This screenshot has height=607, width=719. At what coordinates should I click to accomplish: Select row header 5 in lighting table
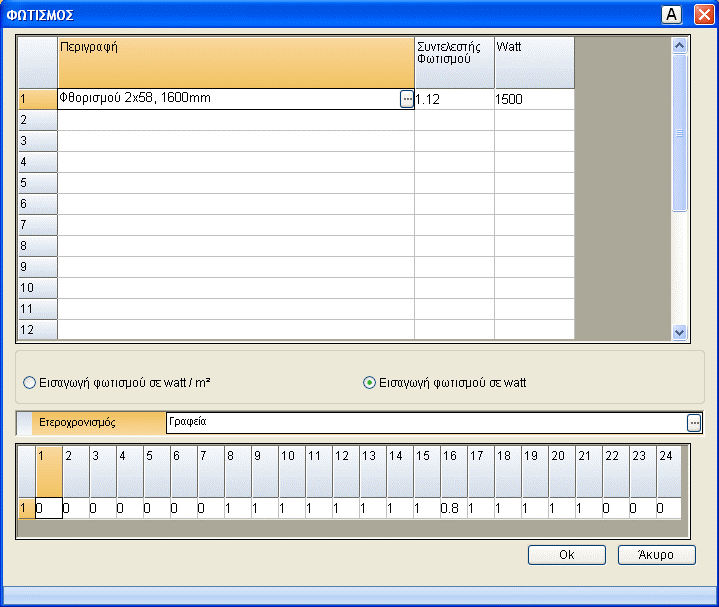click(38, 183)
